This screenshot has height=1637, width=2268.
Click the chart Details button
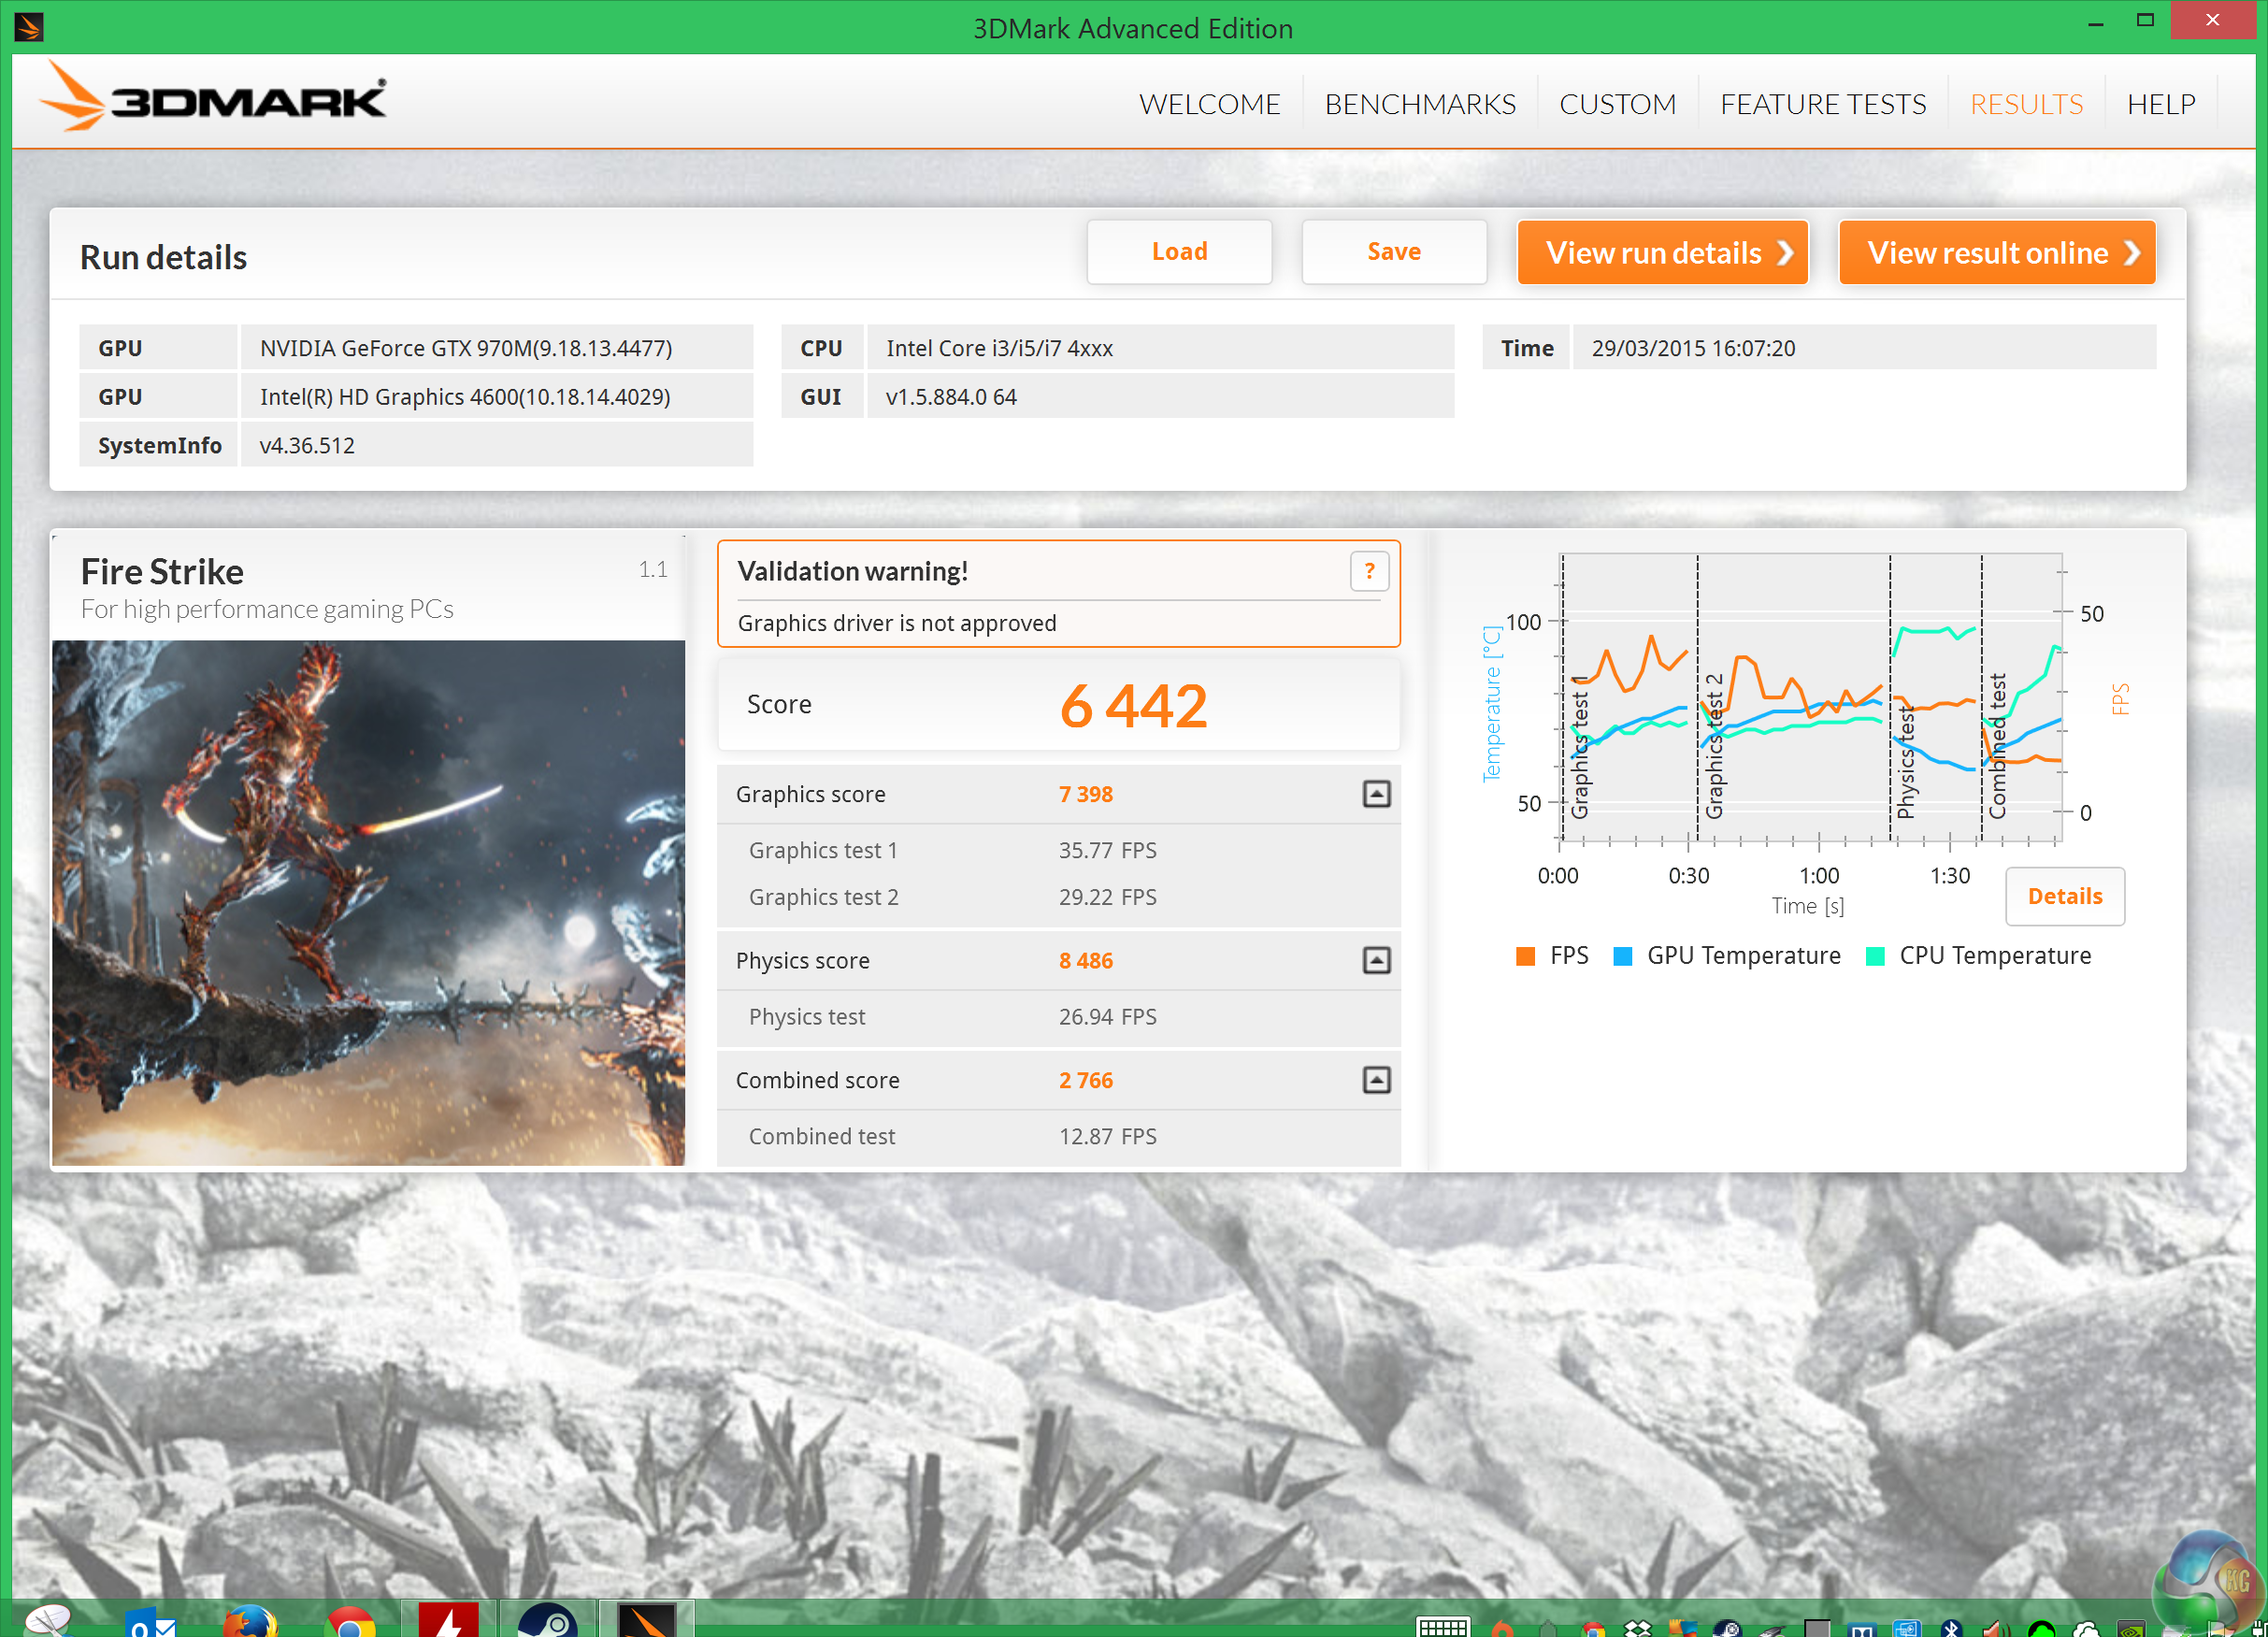[2064, 896]
